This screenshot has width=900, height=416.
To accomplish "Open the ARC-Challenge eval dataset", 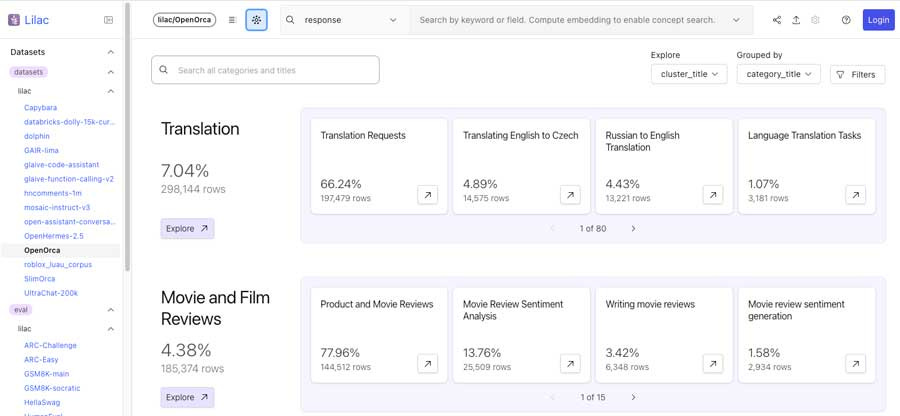I will click(x=50, y=345).
